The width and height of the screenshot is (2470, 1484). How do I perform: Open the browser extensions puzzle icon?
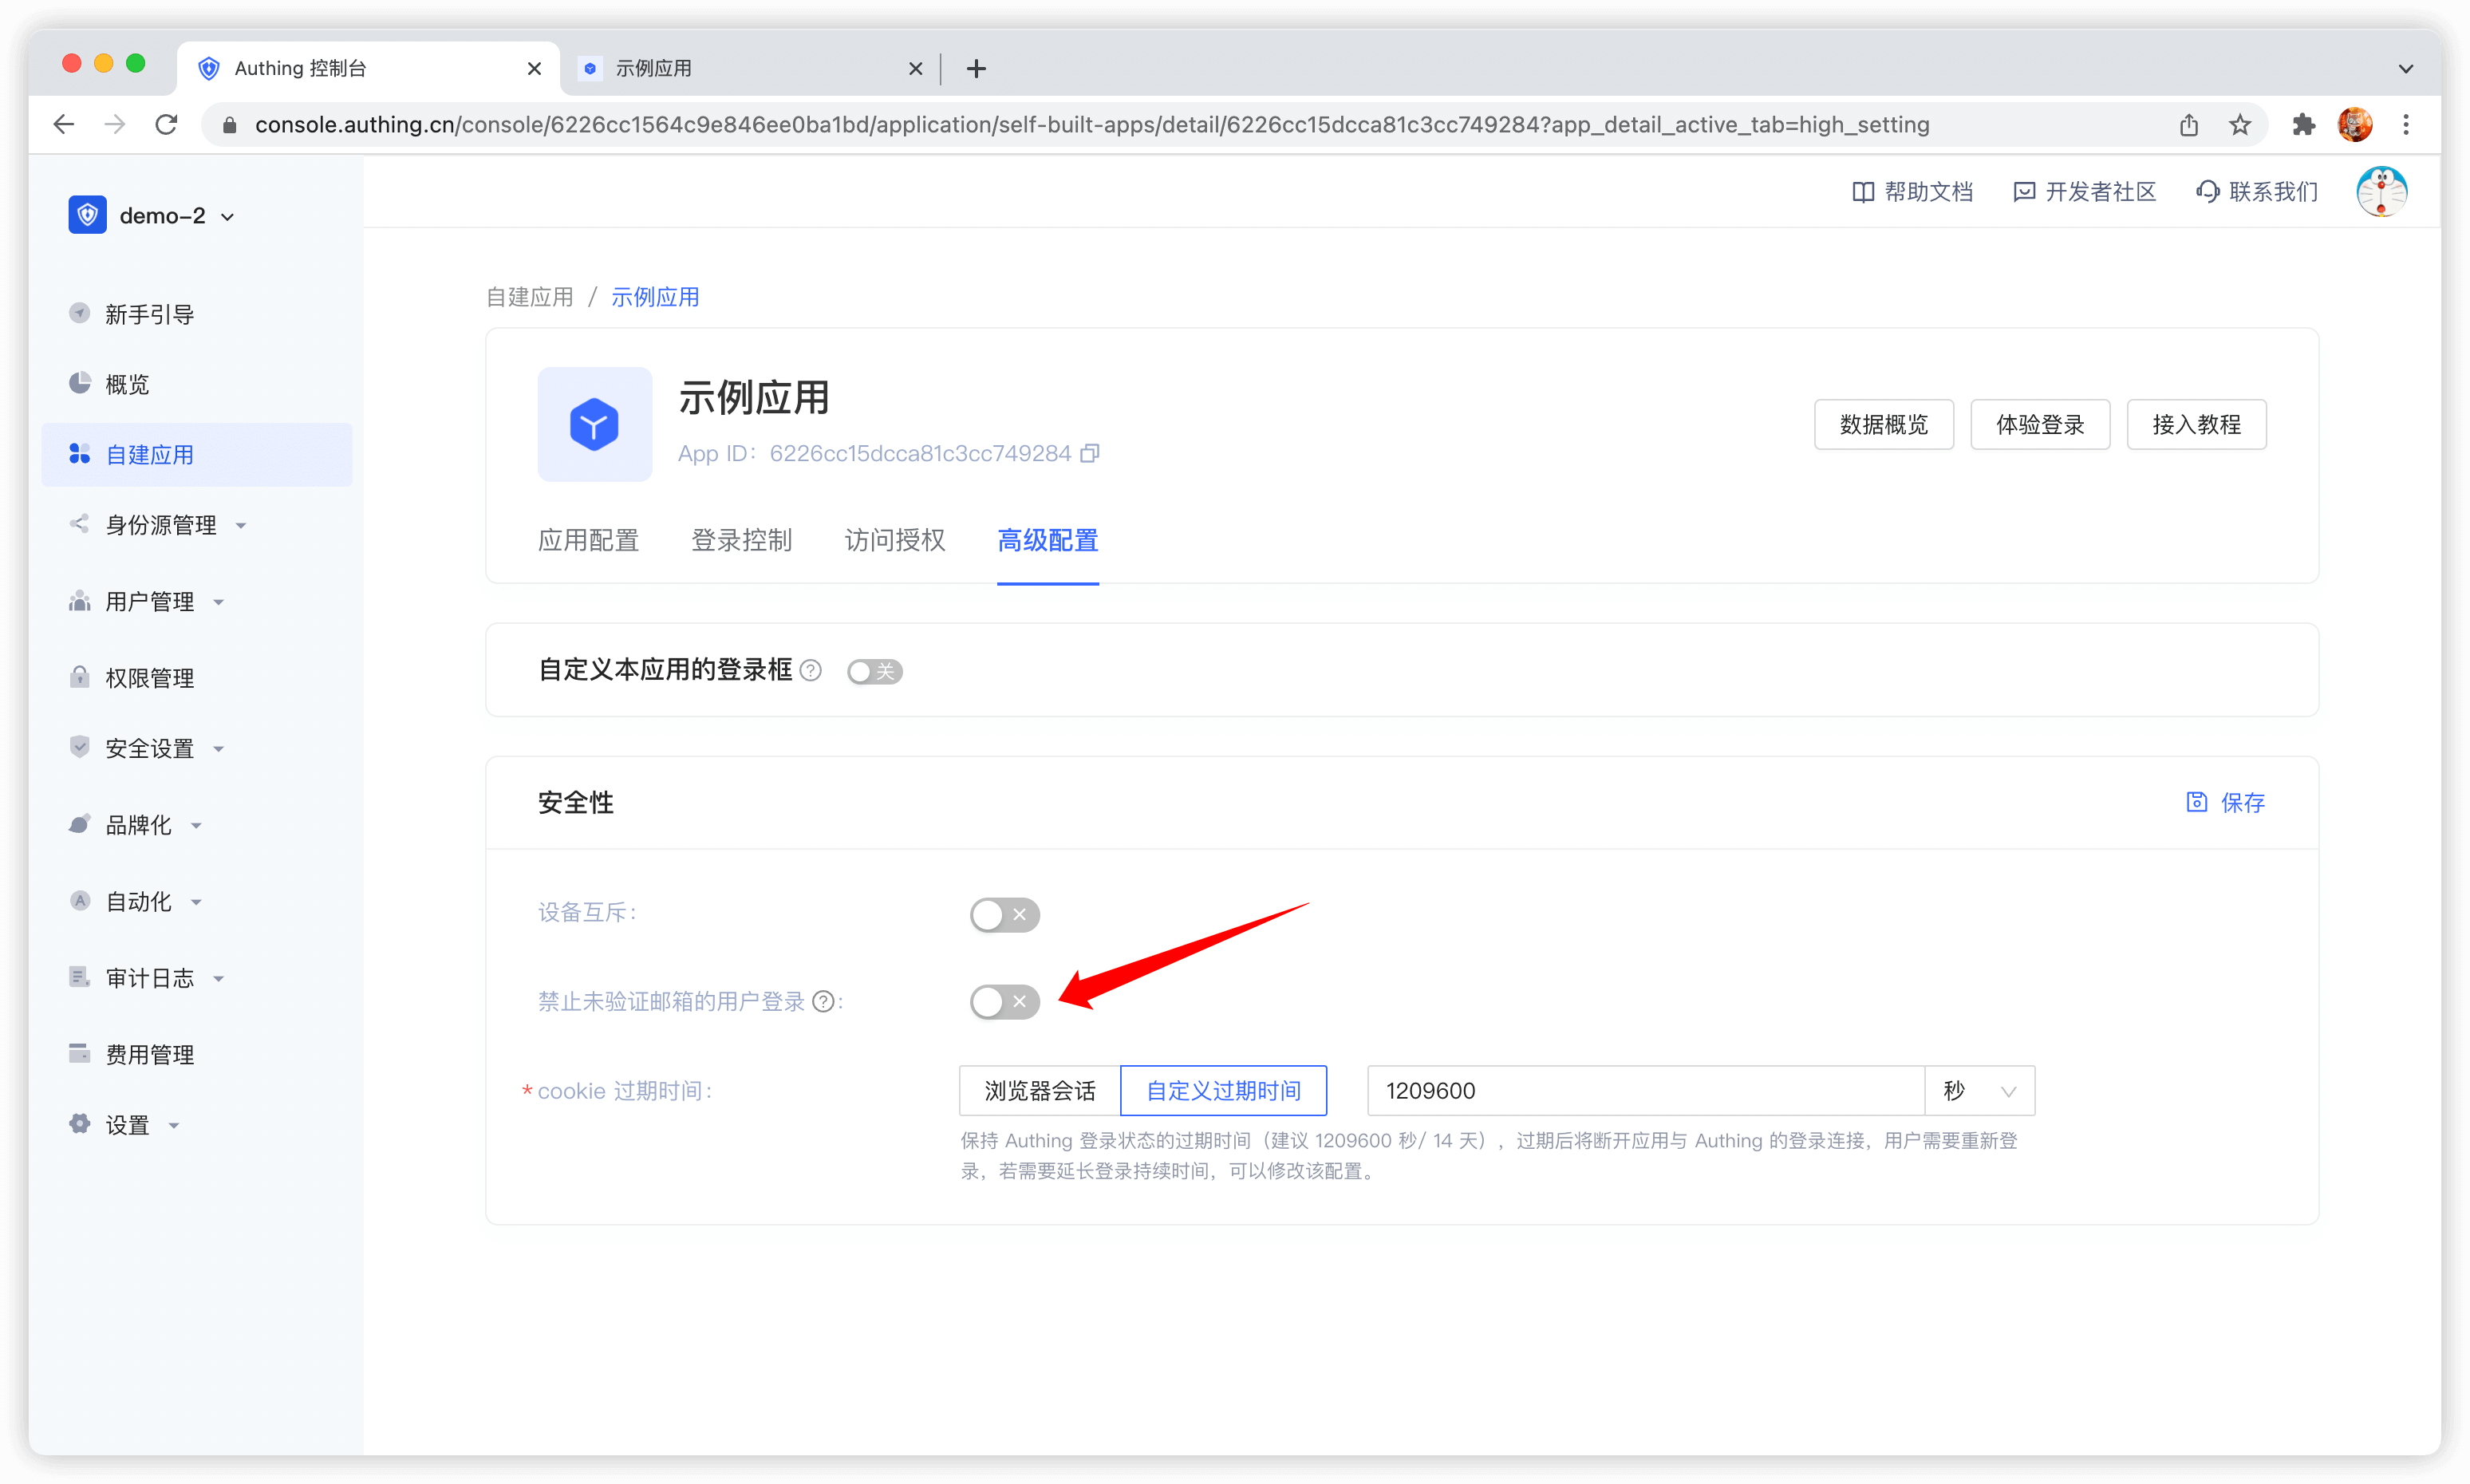click(x=2303, y=125)
